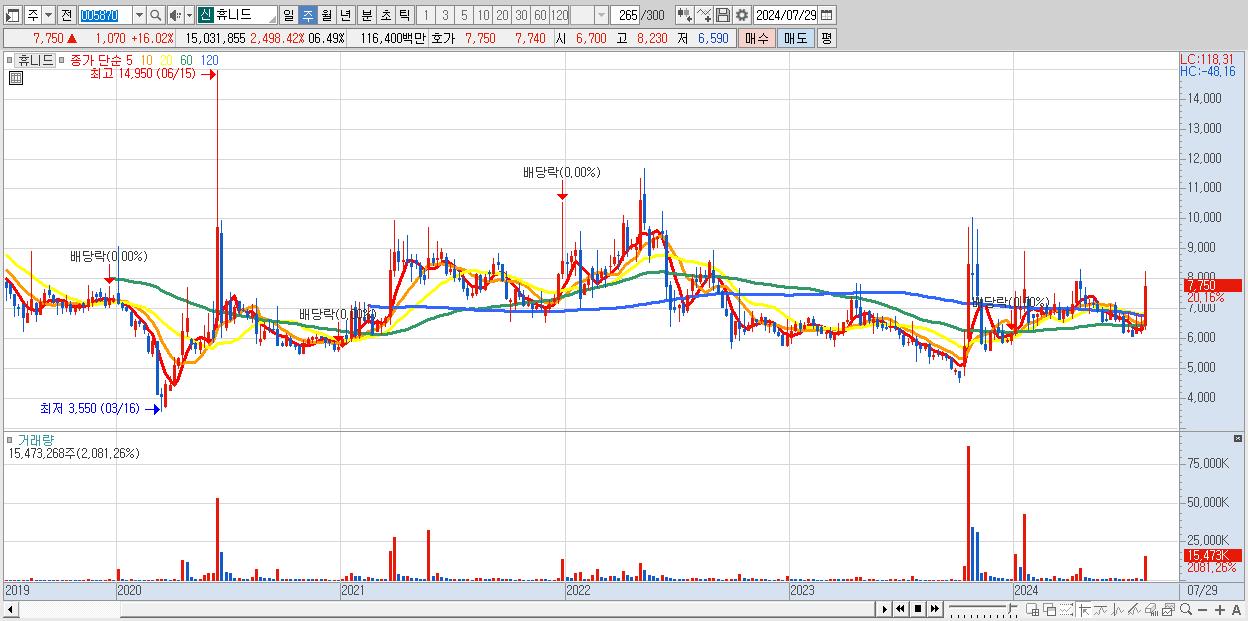Viewport: 1248px width, 621px height.
Task: Open the empty interval combo box dropdown
Action: [x=601, y=15]
